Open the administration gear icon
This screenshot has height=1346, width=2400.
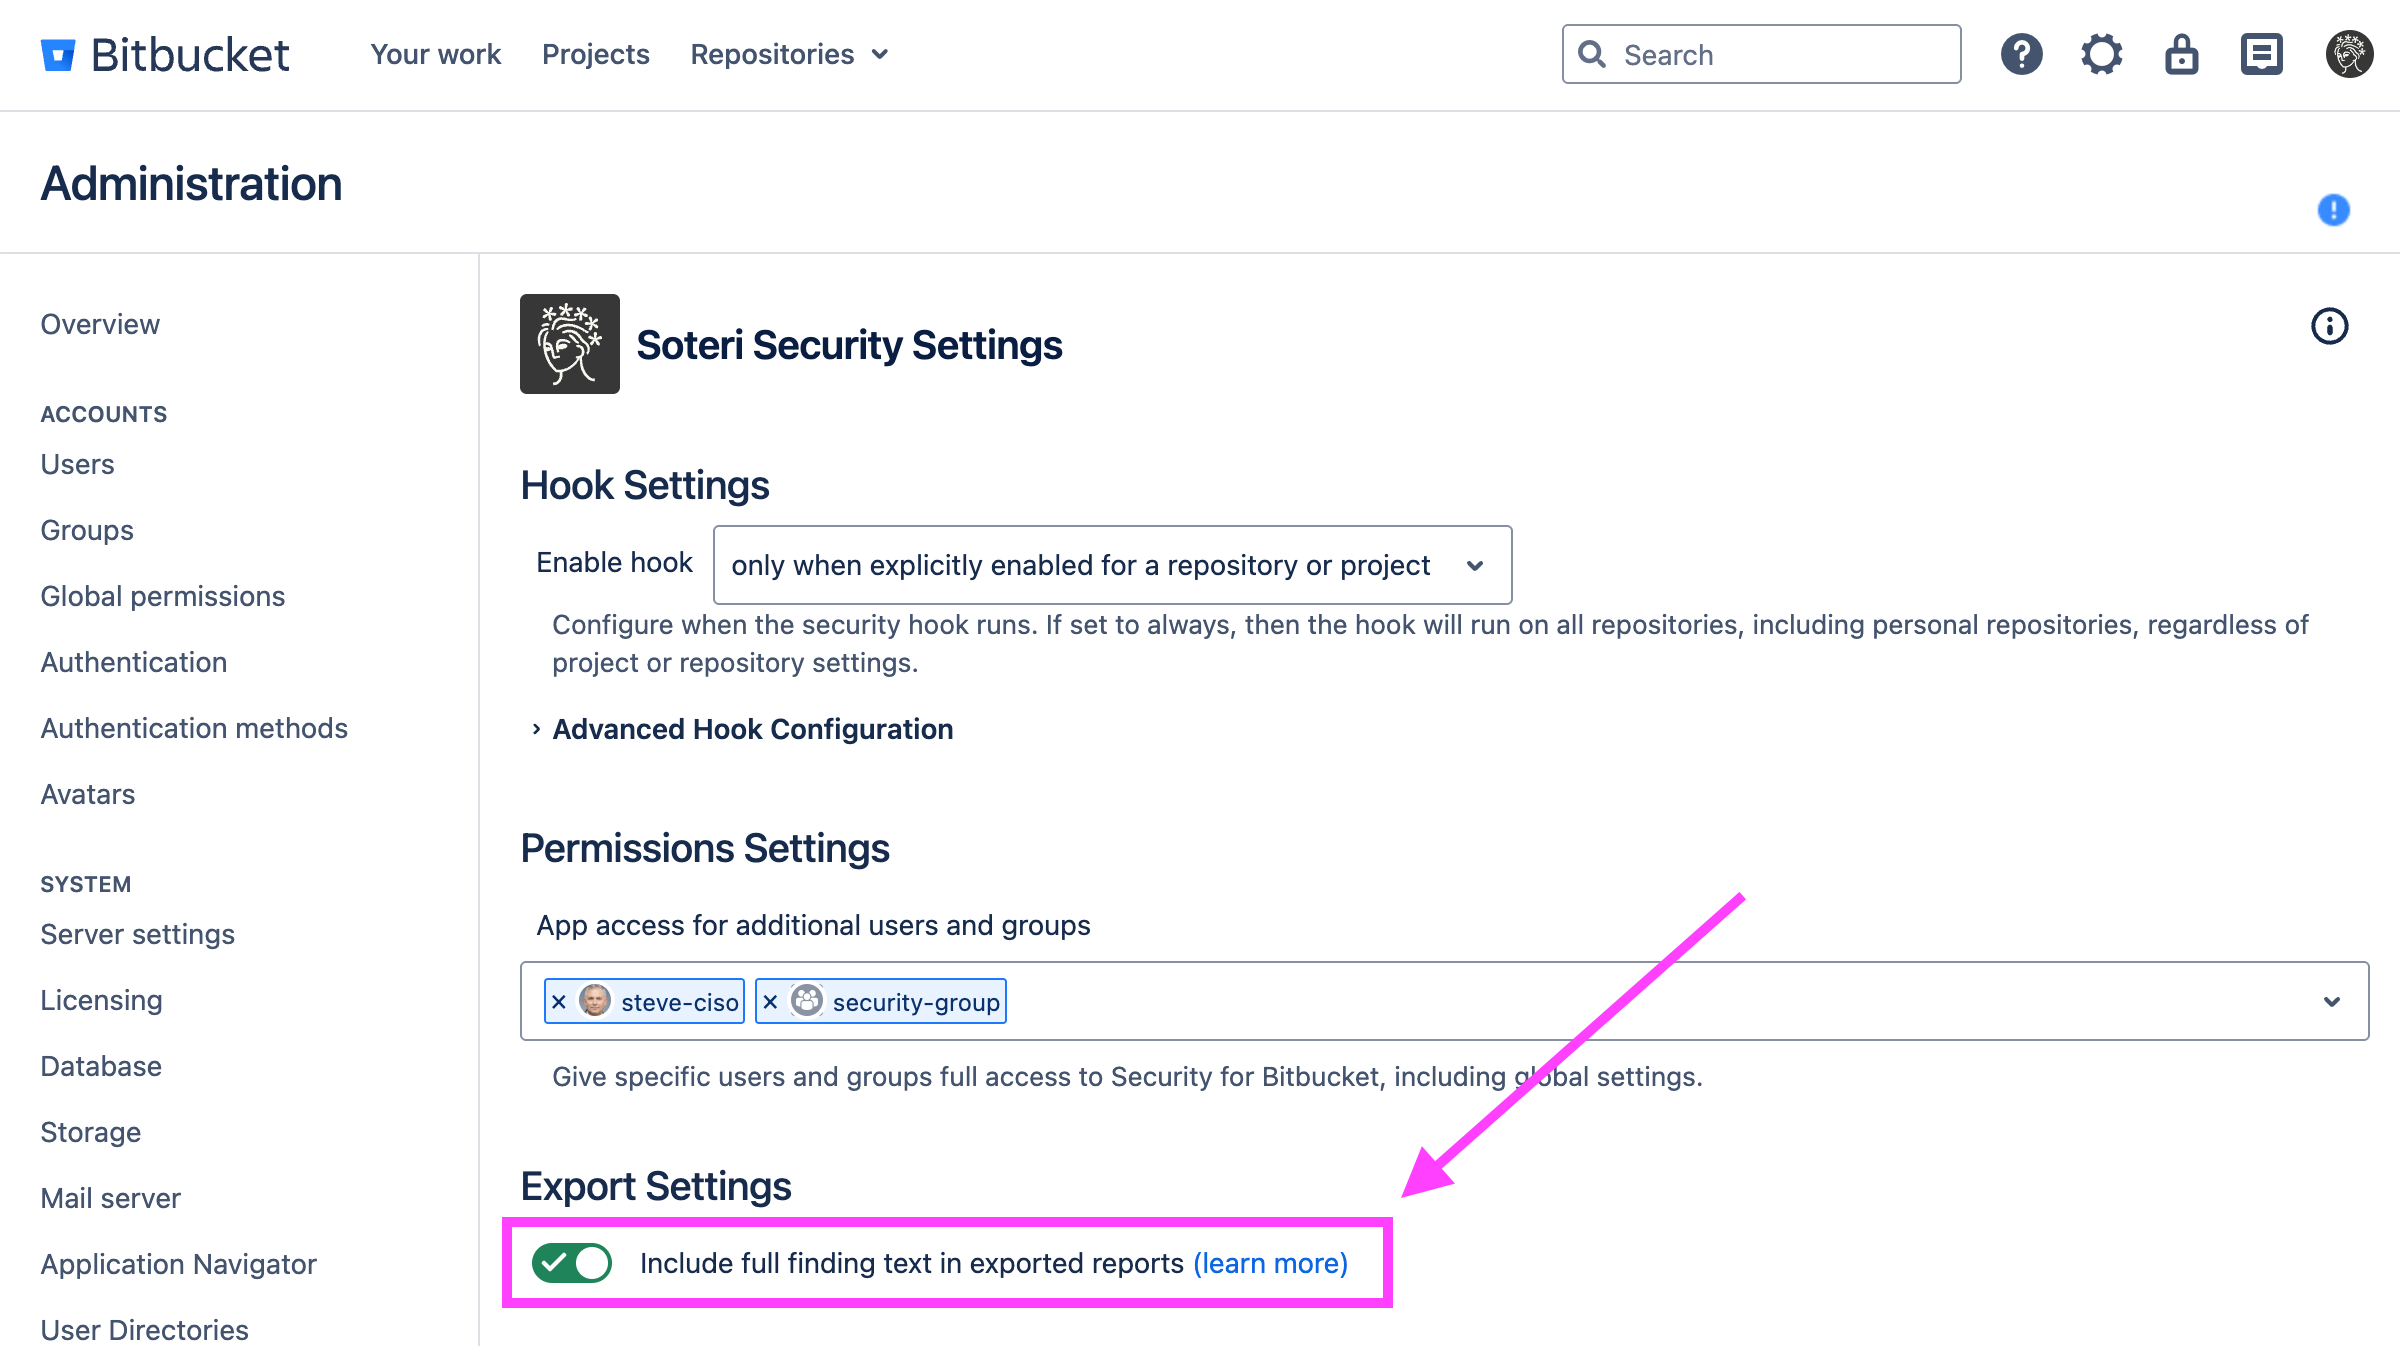[x=2101, y=54]
